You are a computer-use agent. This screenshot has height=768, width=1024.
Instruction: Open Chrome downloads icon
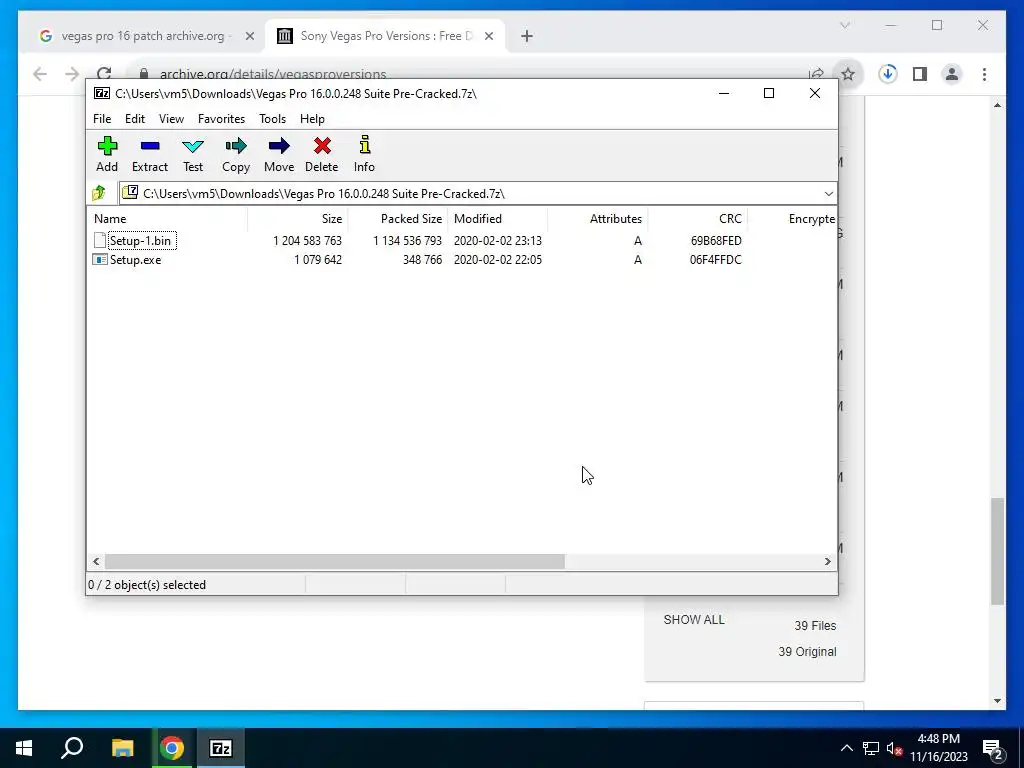click(887, 74)
